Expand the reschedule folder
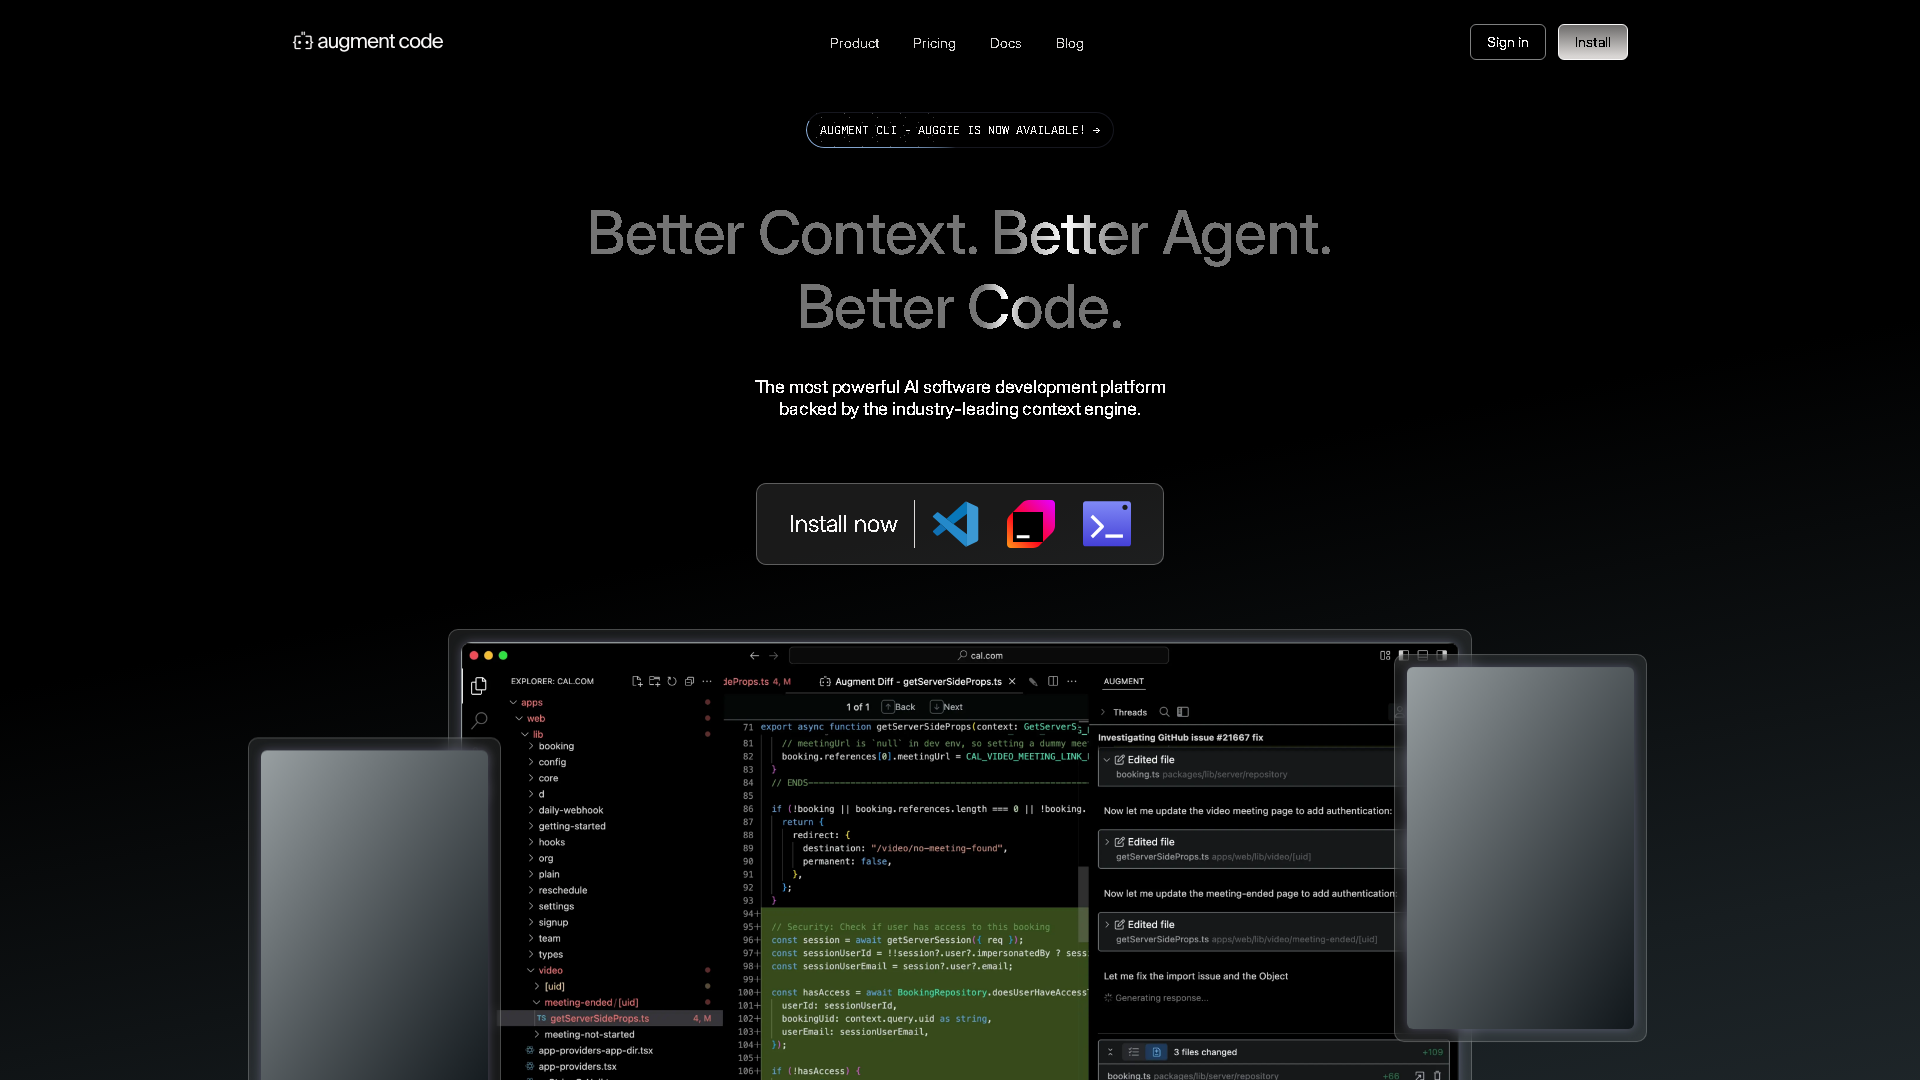1920x1080 pixels. [558, 890]
